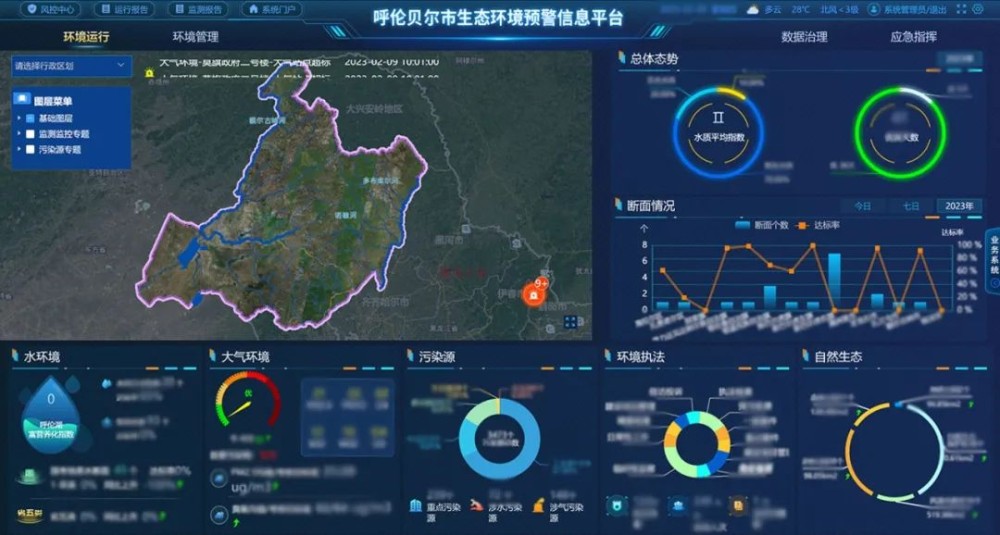
Task: Select 七日 range in 断面情况 panel
Action: (x=910, y=206)
